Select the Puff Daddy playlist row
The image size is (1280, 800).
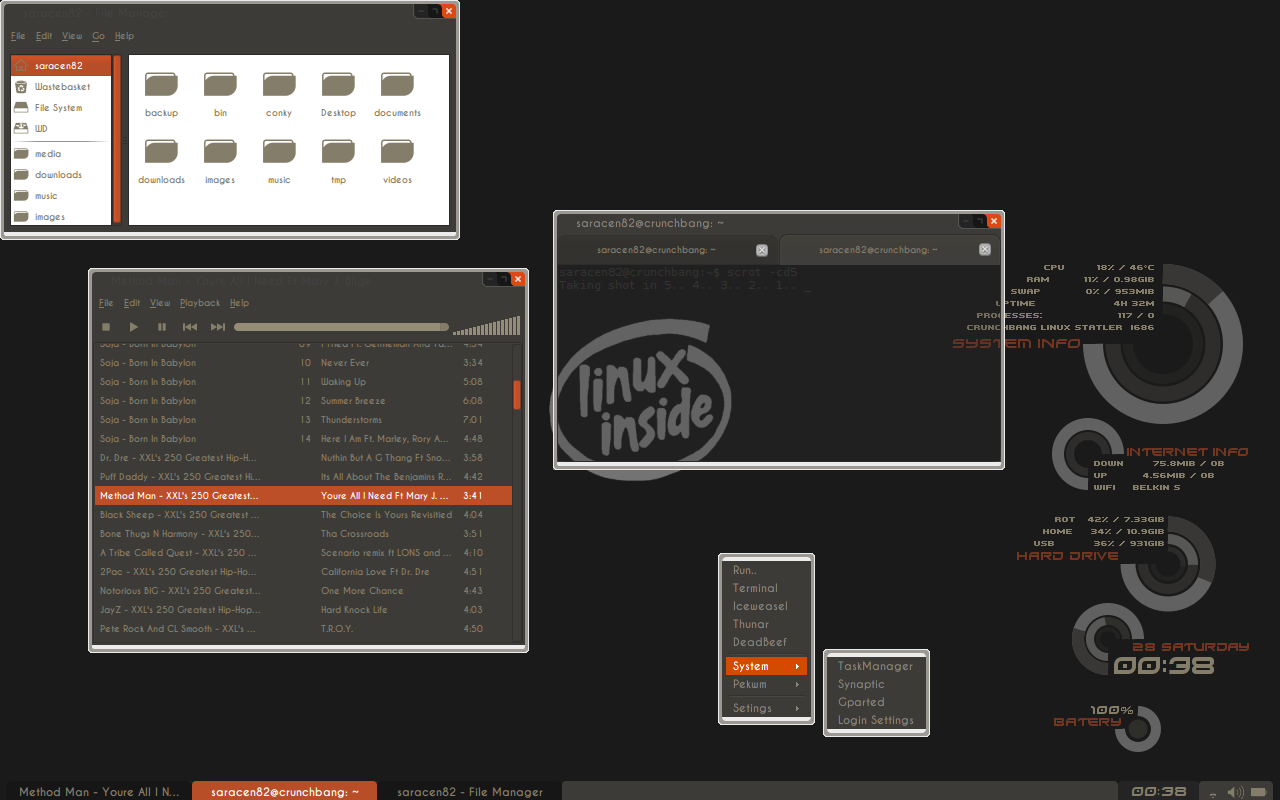[303, 477]
